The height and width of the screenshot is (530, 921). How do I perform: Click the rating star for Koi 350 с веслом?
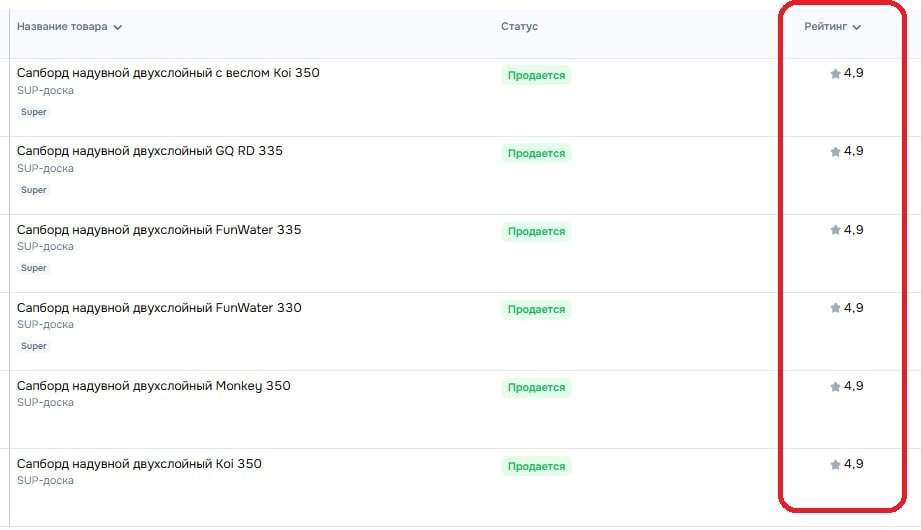[x=835, y=74]
